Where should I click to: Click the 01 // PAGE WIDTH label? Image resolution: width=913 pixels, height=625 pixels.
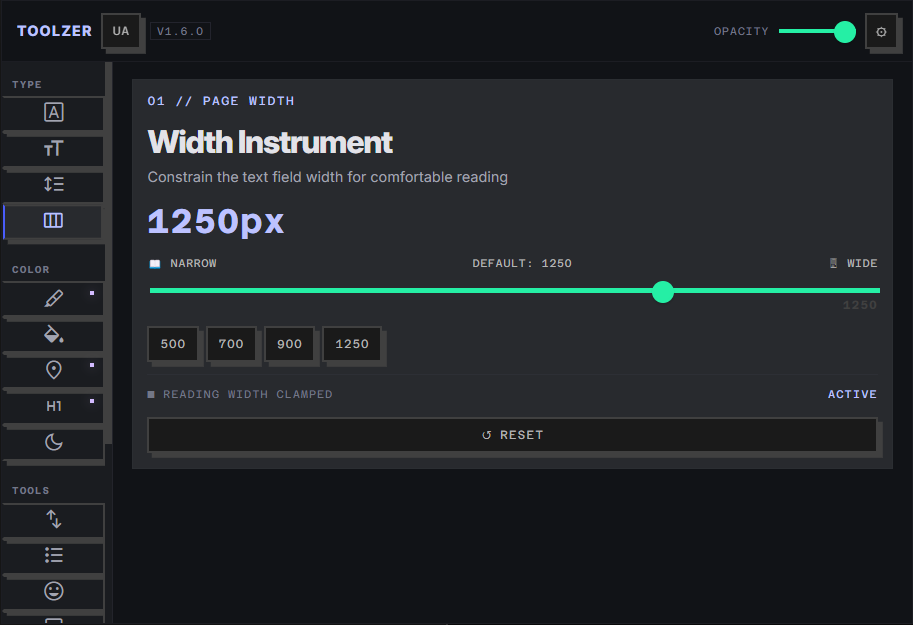[221, 101]
